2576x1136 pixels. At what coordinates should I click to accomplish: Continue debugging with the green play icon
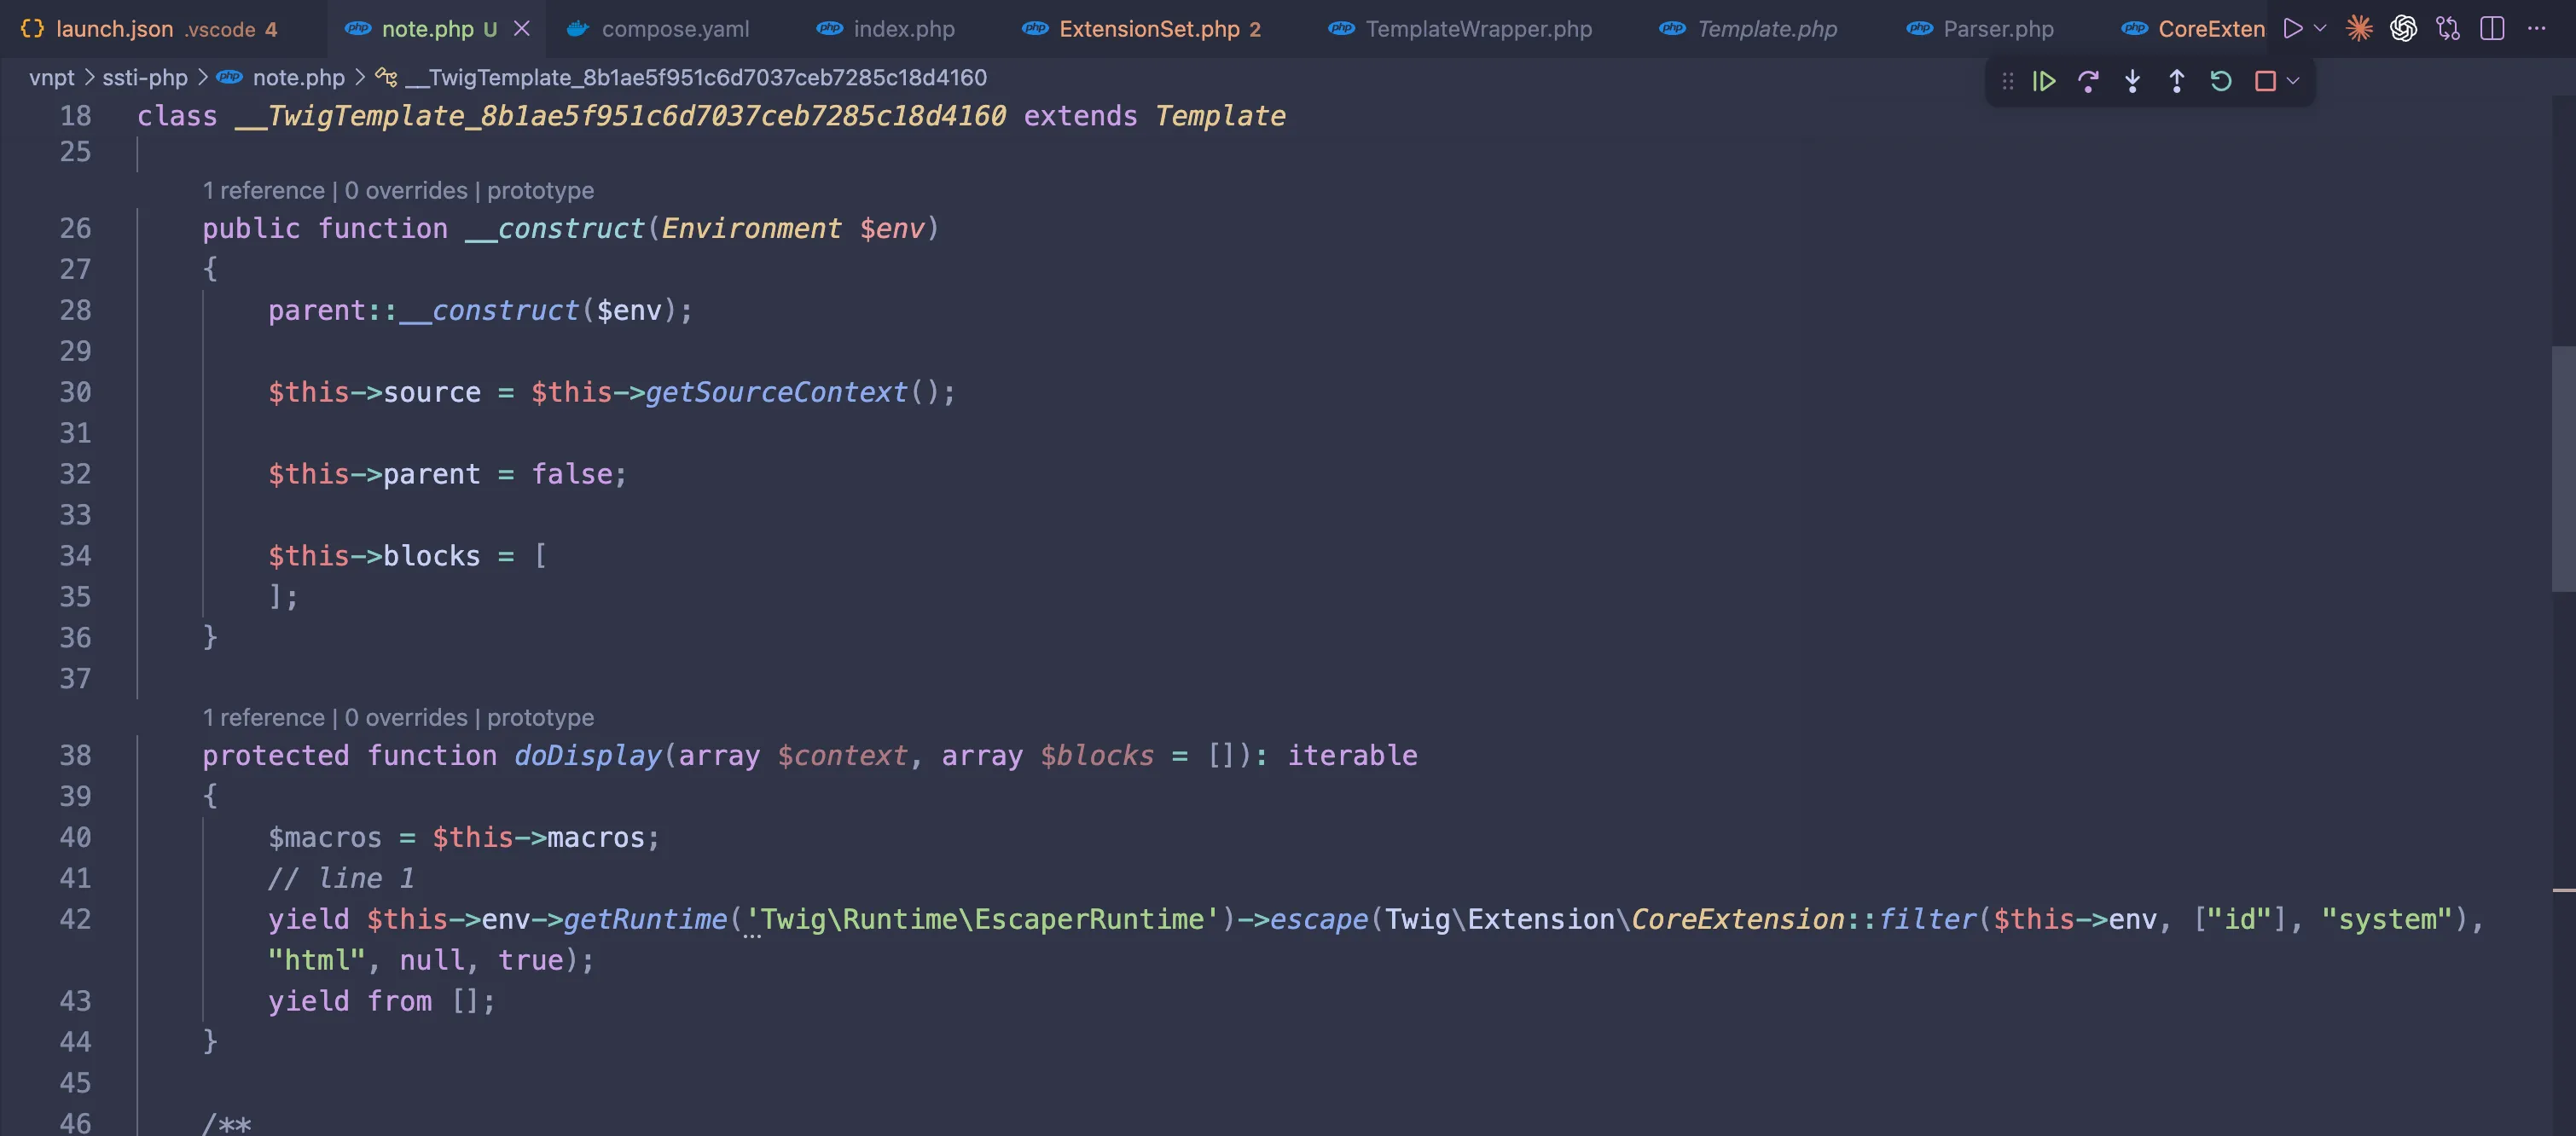2043,81
